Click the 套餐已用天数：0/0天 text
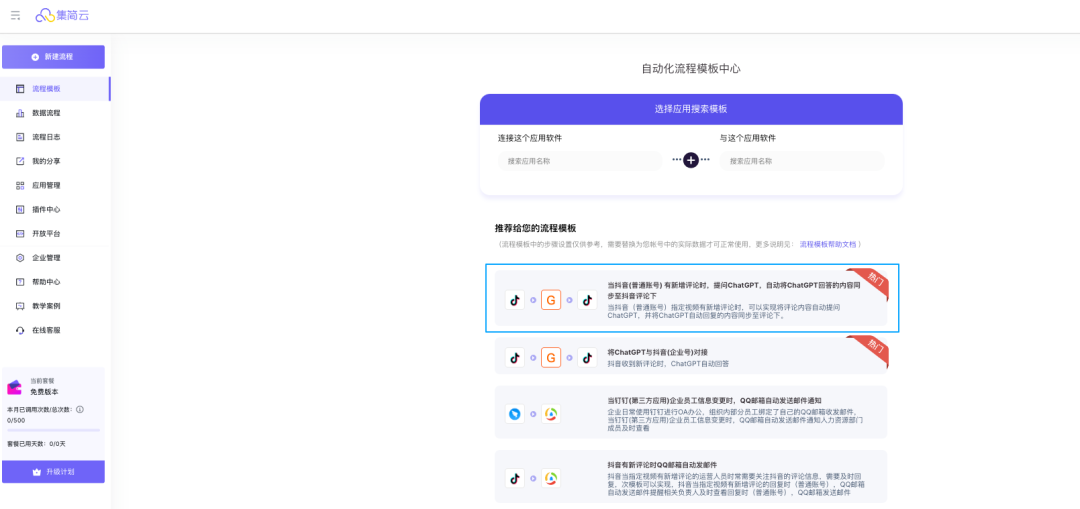1080x509 pixels. click(x=36, y=444)
